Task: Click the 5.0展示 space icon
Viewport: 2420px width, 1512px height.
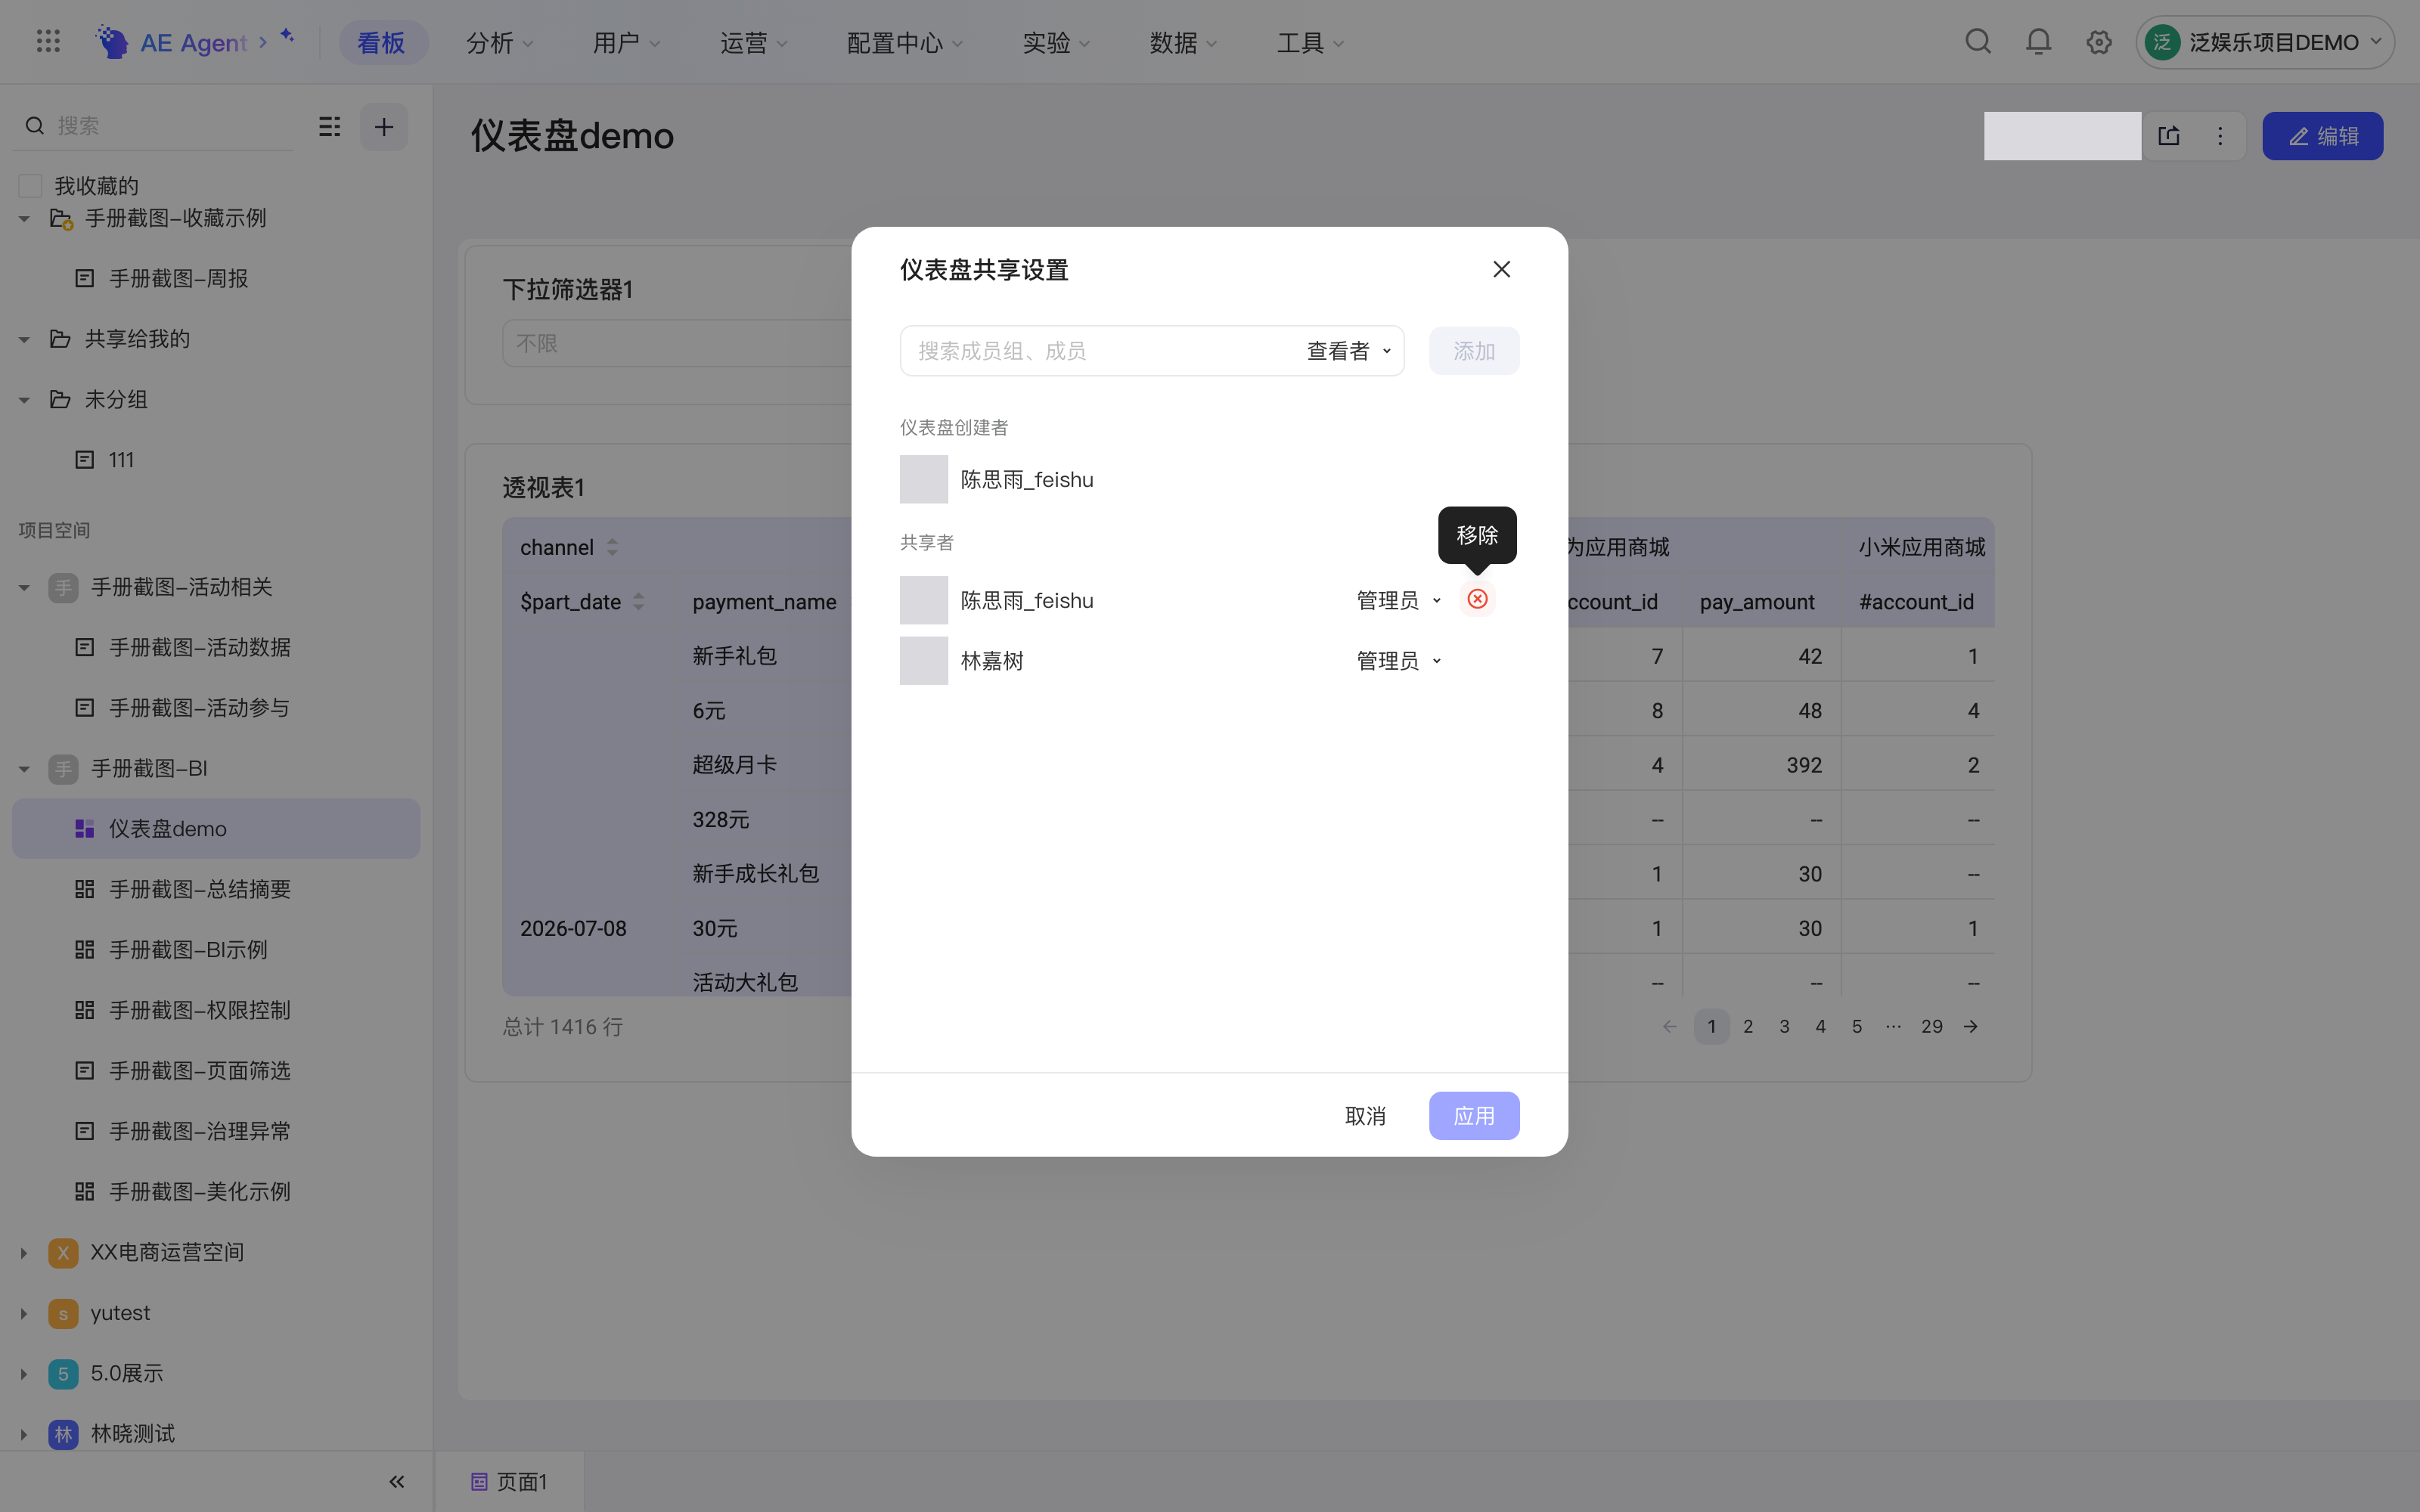Action: [x=63, y=1373]
